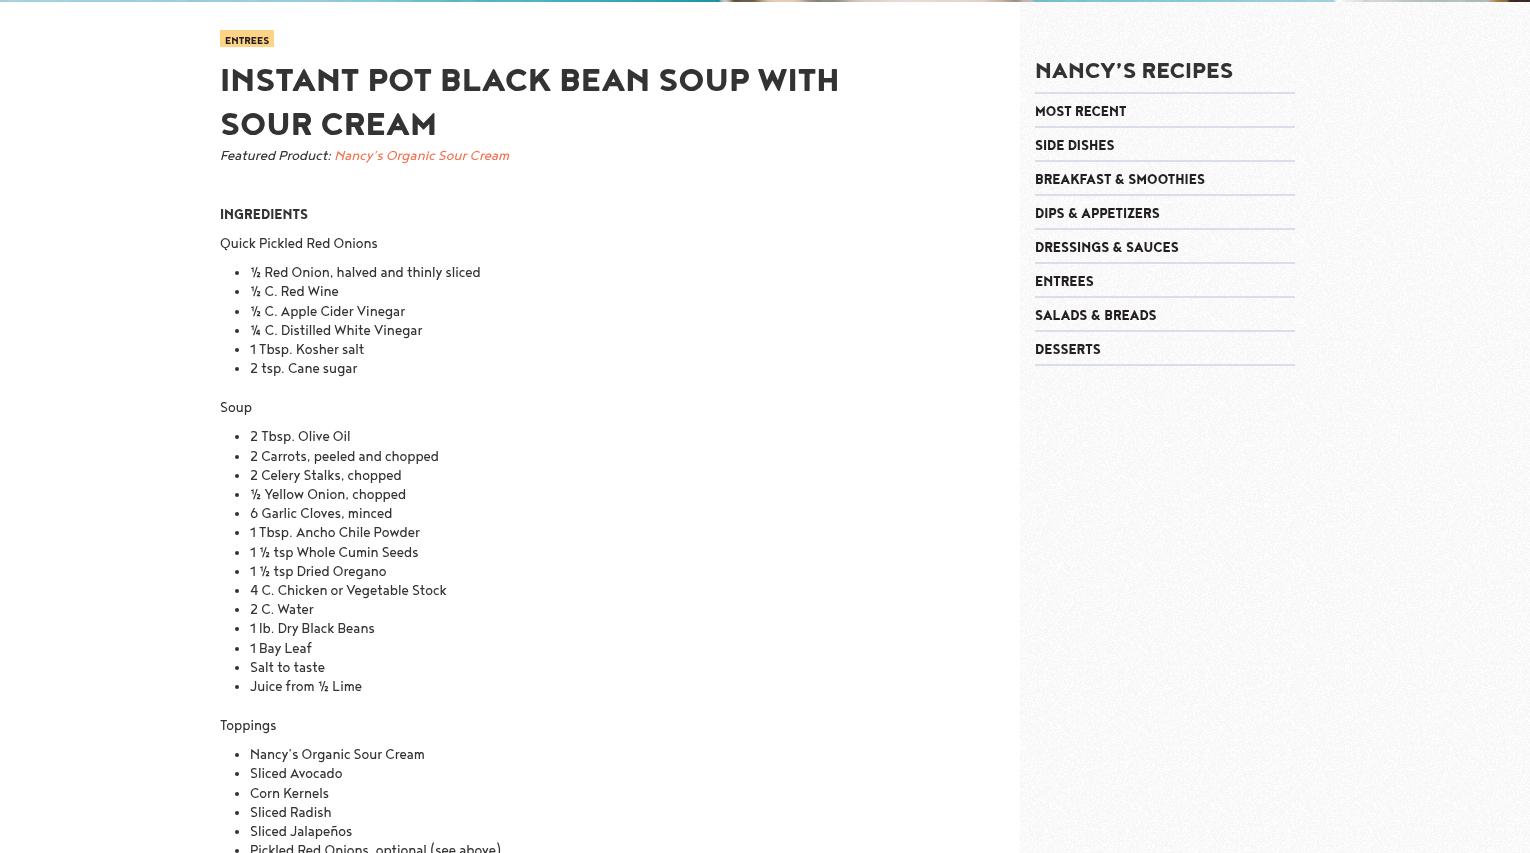Click the Instant Pot Black Bean Soup title
Image resolution: width=1530 pixels, height=853 pixels.
coord(529,102)
